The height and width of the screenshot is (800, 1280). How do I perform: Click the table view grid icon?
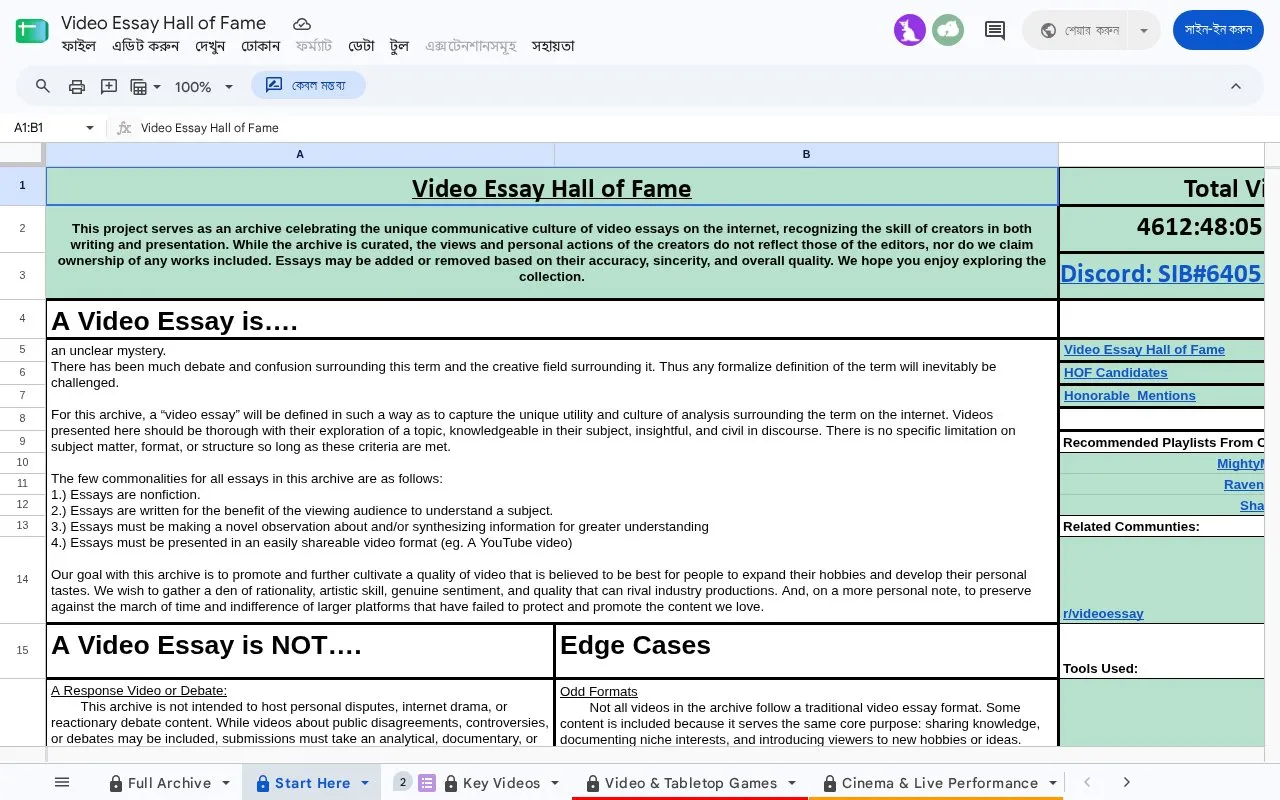point(139,87)
